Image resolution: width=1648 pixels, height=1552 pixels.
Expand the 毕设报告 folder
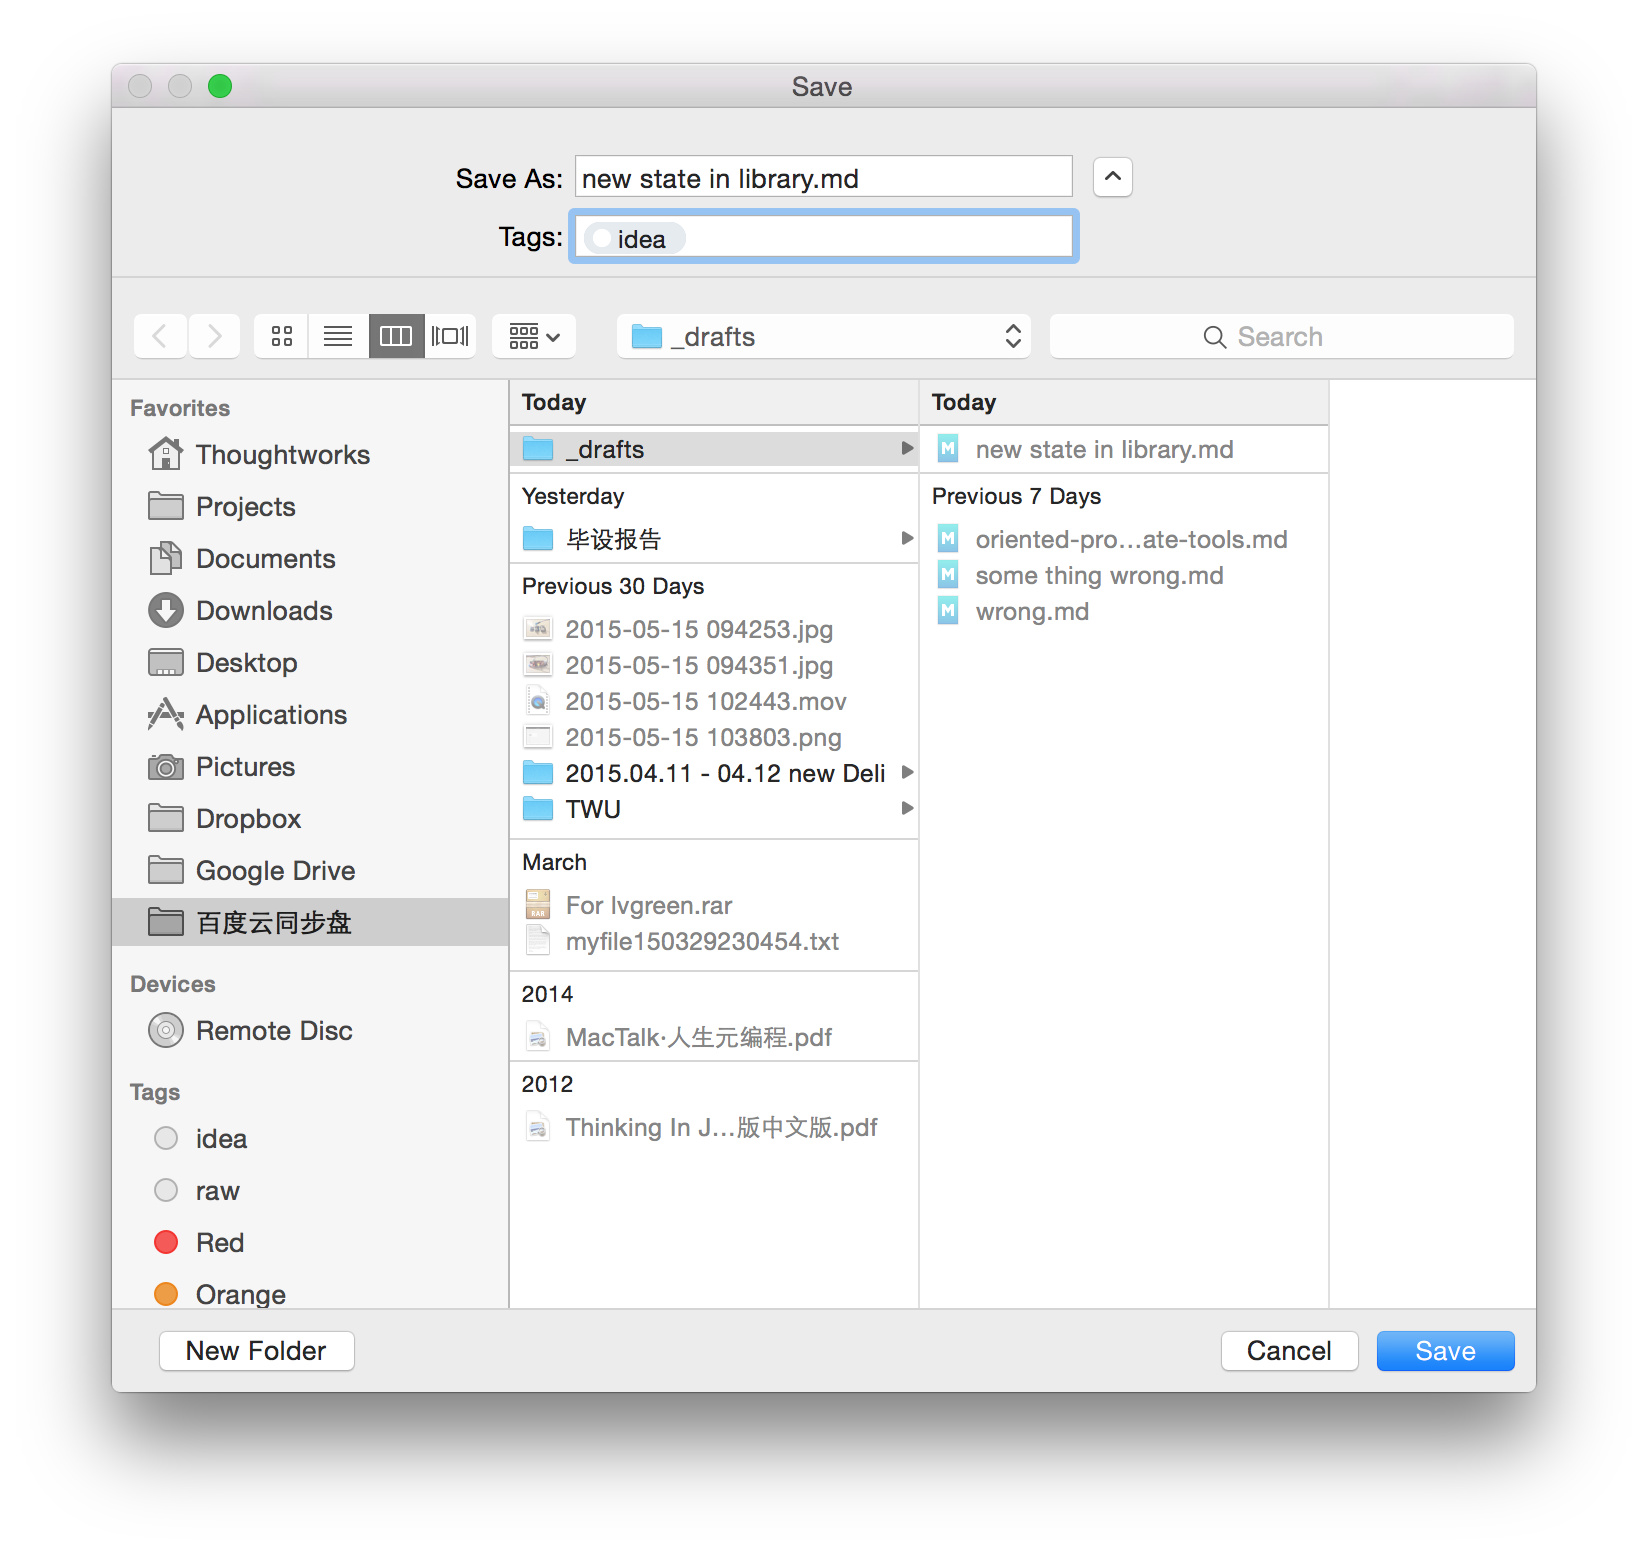tap(906, 538)
